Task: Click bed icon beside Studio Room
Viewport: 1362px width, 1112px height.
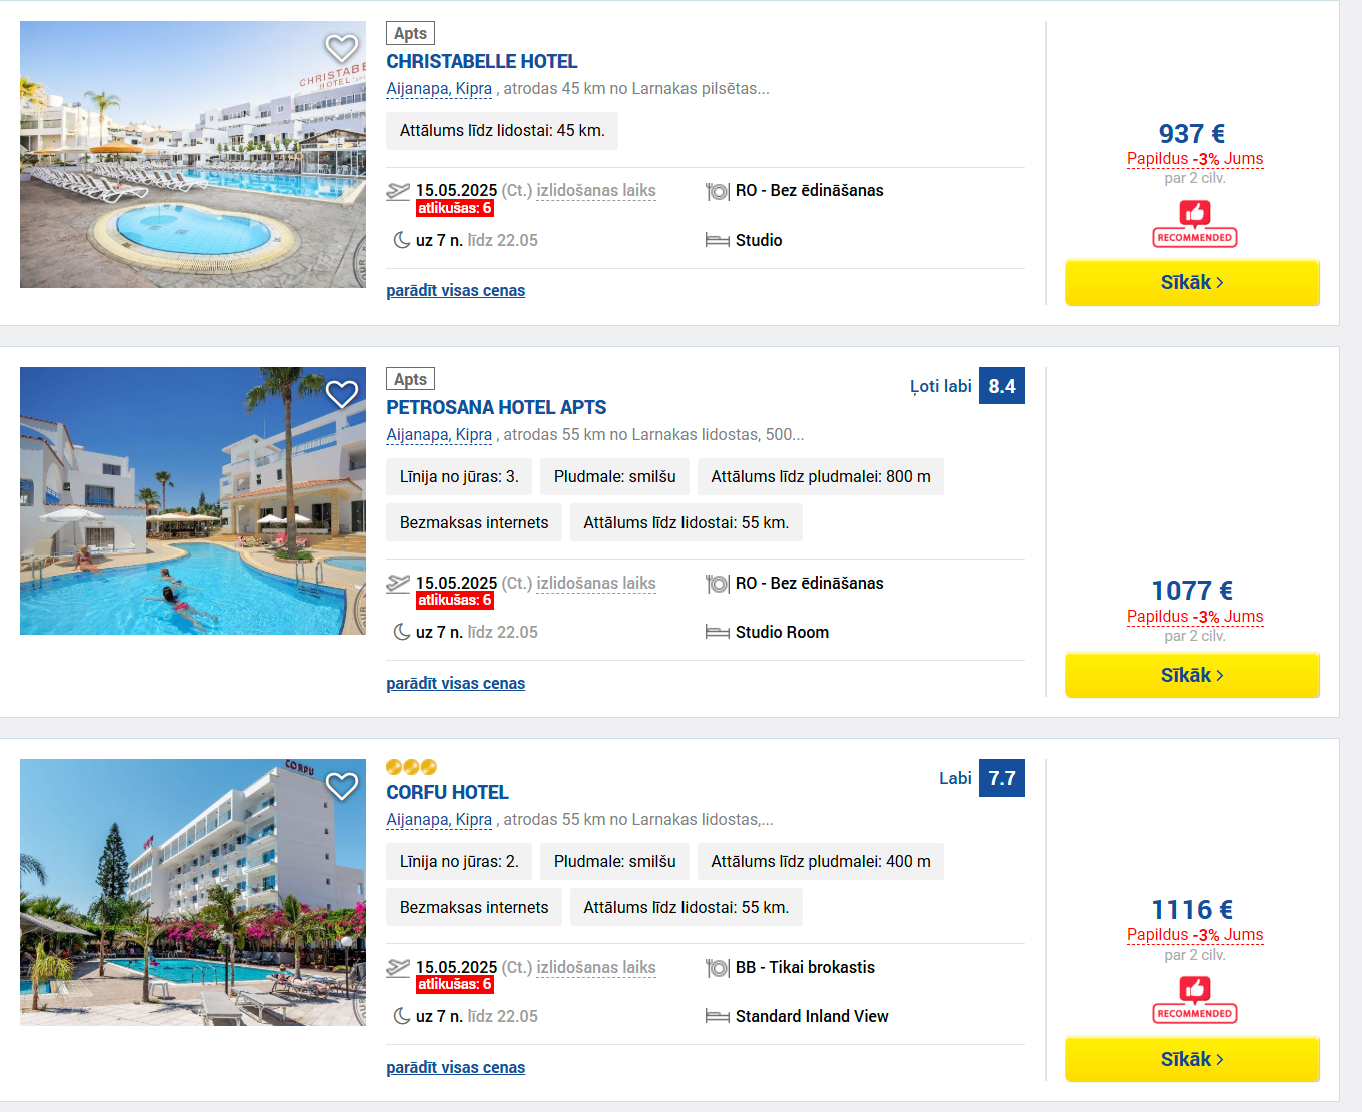Action: point(718,632)
